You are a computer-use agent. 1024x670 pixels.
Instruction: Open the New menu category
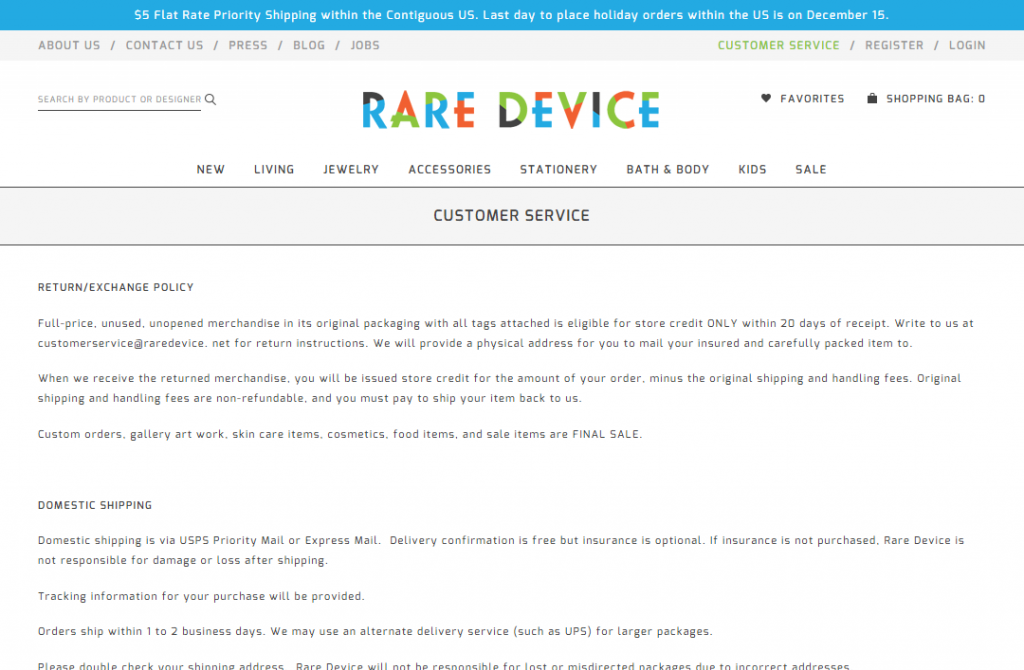coord(211,169)
